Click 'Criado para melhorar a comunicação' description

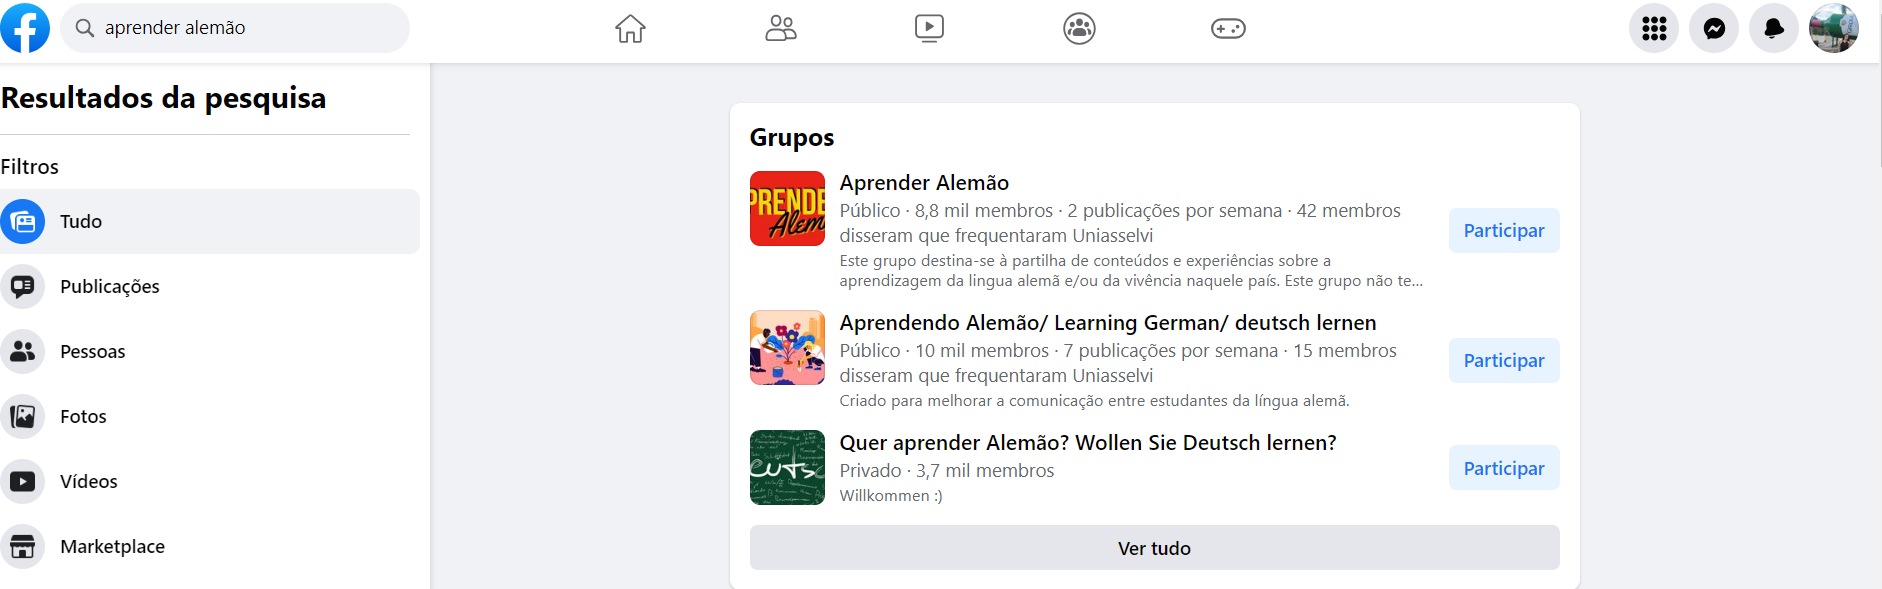tap(1094, 401)
